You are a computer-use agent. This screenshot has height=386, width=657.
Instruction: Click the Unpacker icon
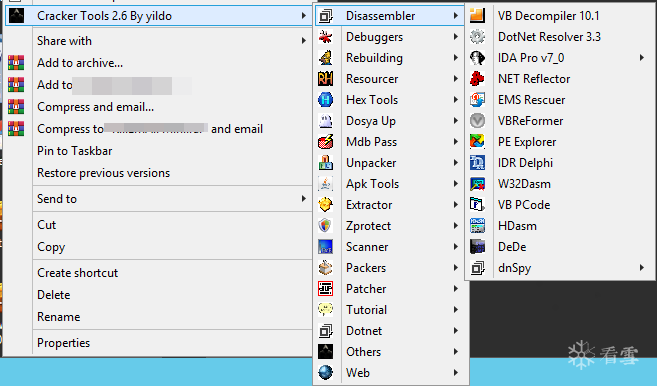[326, 163]
